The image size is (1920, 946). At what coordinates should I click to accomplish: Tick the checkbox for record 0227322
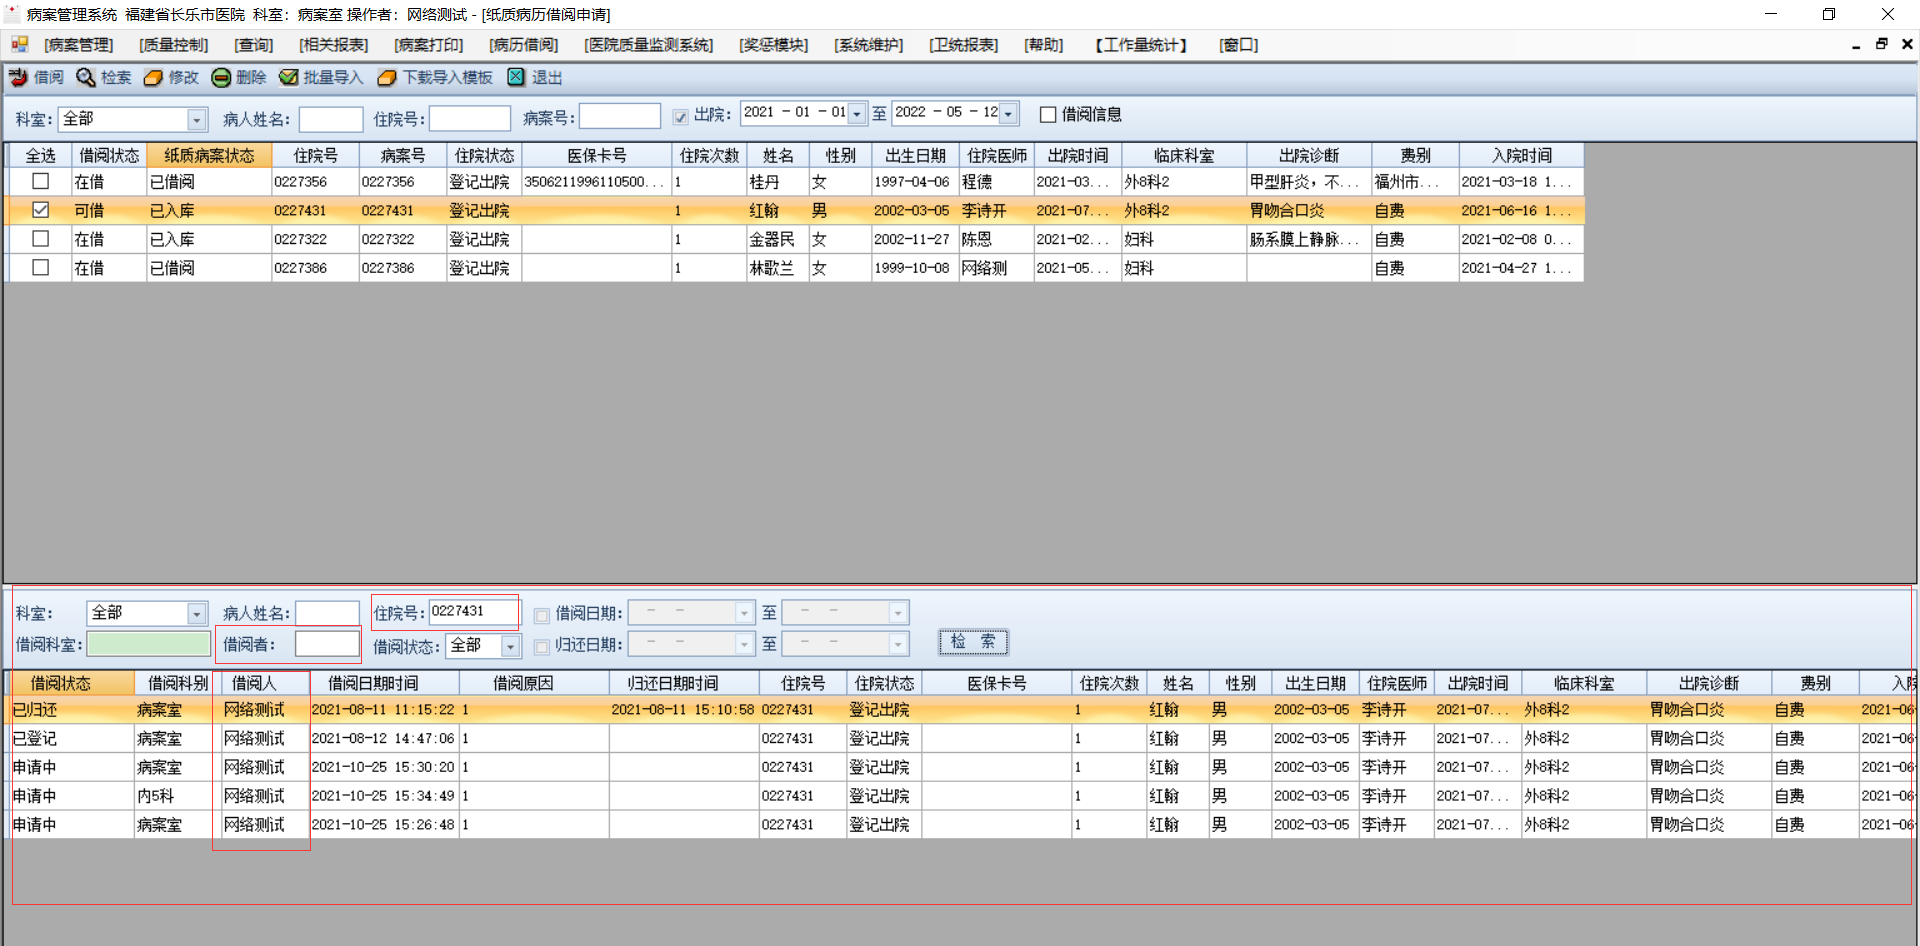pos(40,239)
